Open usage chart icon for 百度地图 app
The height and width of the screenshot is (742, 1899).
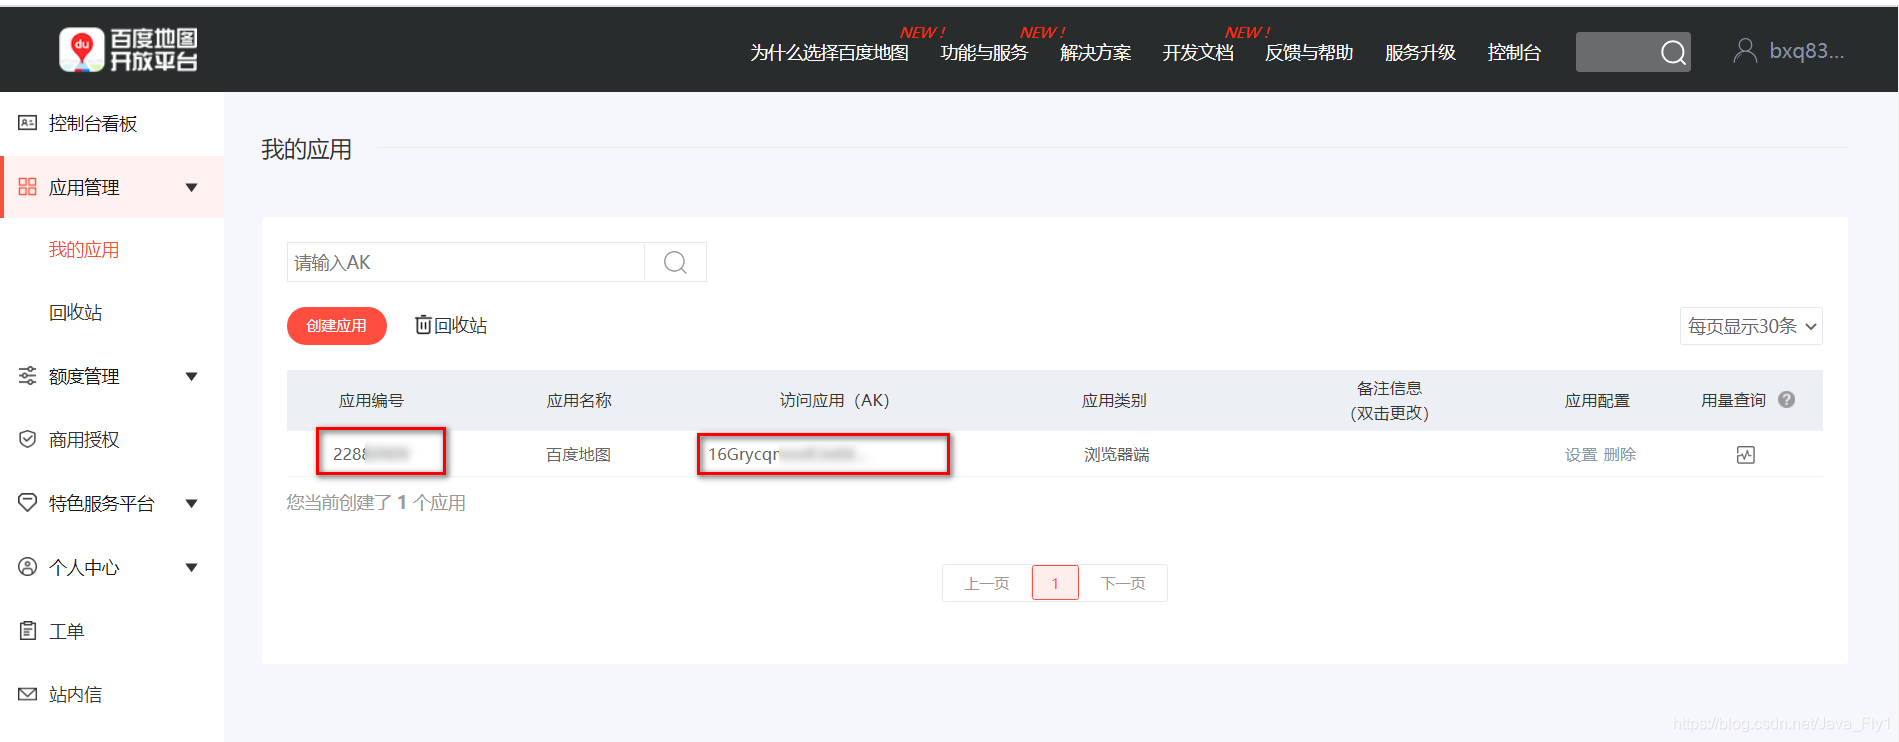click(1746, 455)
